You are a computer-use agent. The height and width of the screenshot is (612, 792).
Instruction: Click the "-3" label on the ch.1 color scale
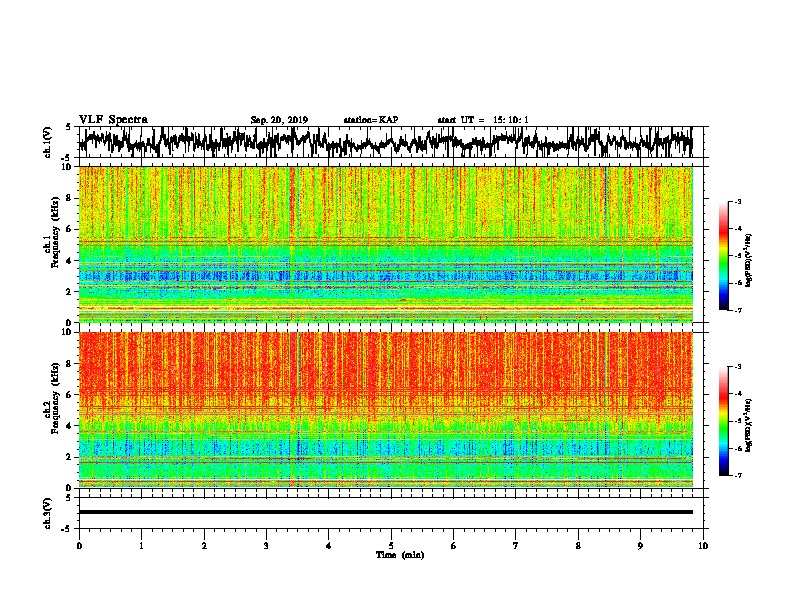(738, 201)
